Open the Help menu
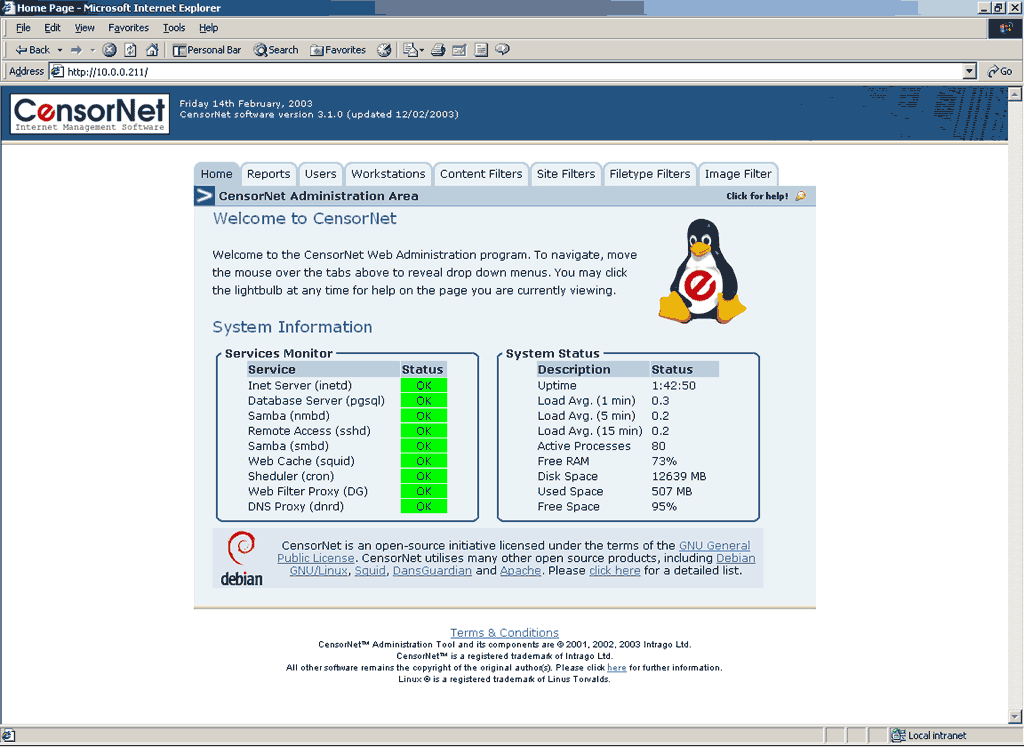This screenshot has width=1024, height=747. [208, 27]
